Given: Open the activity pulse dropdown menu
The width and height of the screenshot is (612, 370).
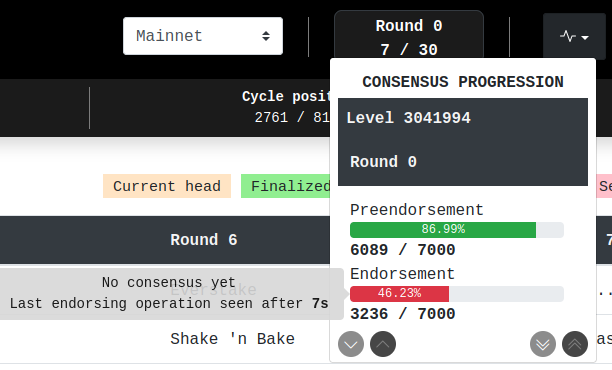Looking at the screenshot, I should click(574, 37).
